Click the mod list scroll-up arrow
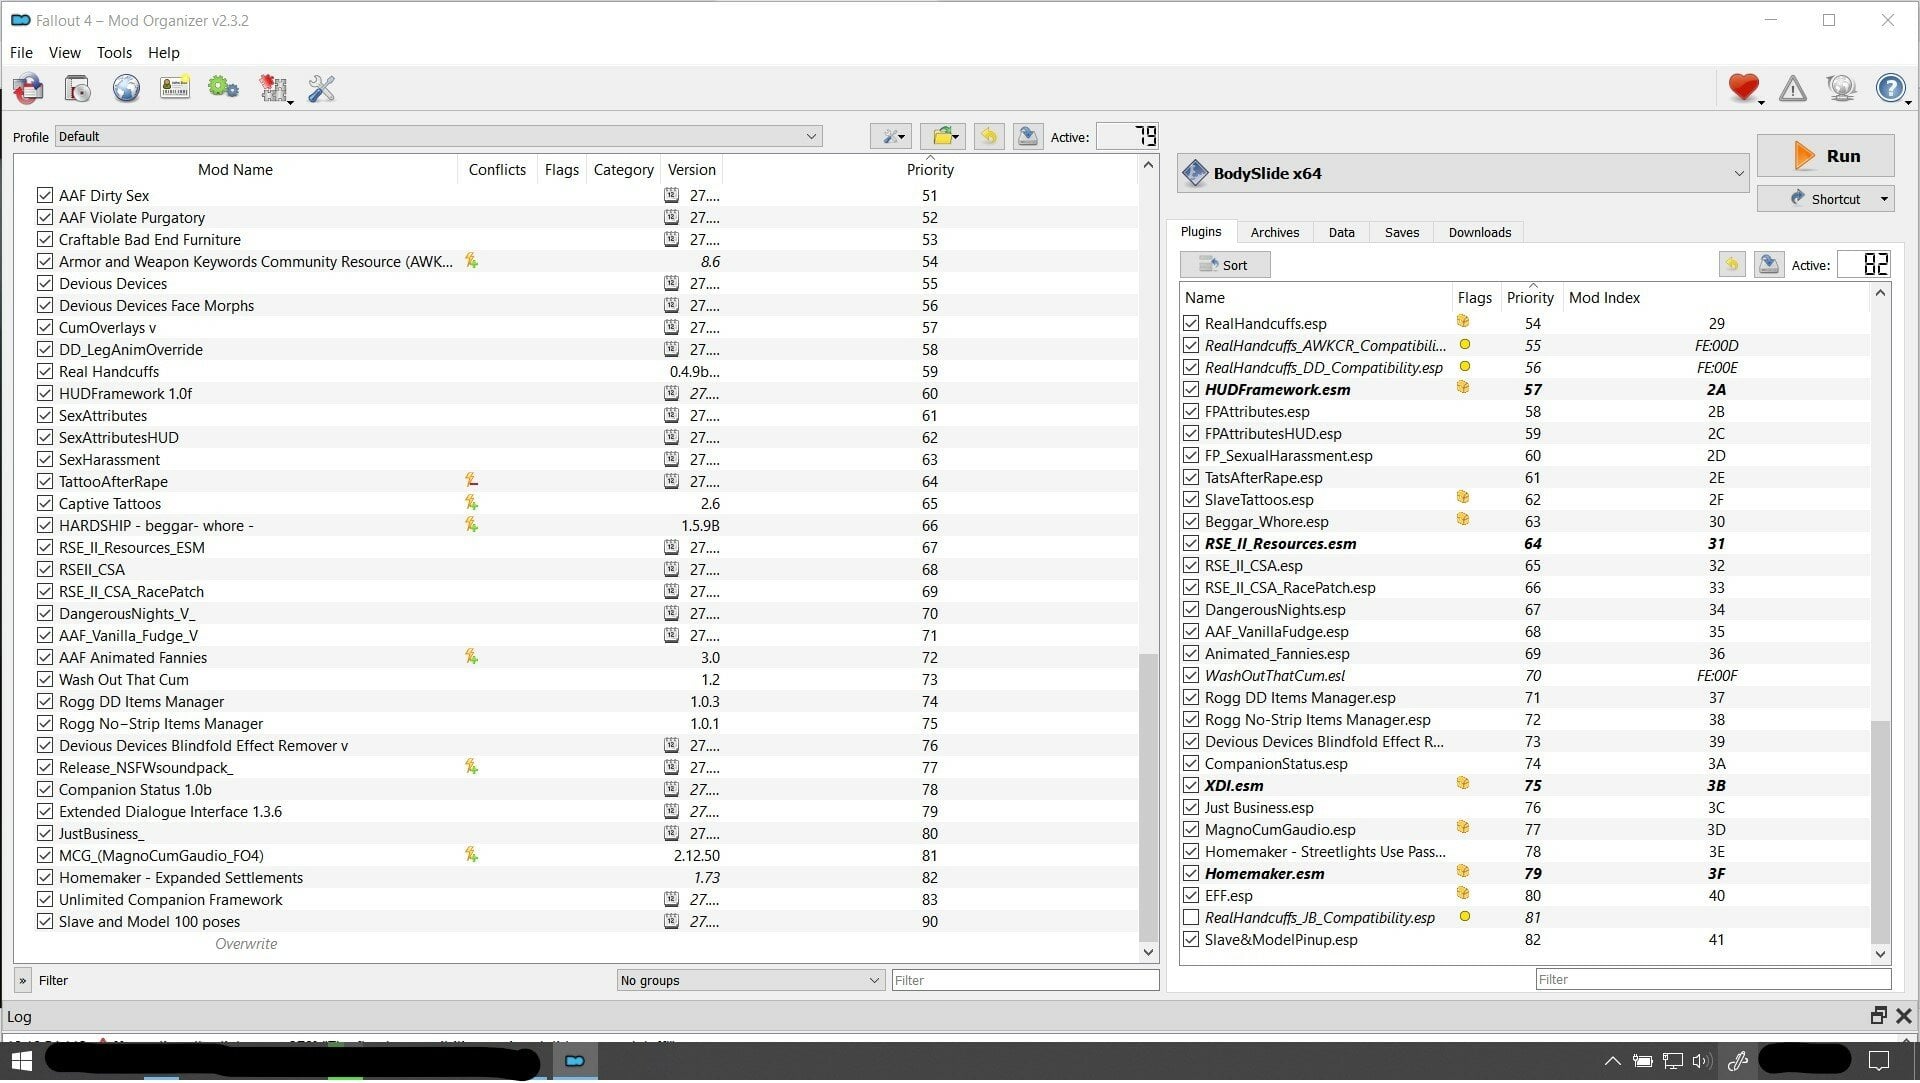The image size is (1920, 1083). [1148, 165]
